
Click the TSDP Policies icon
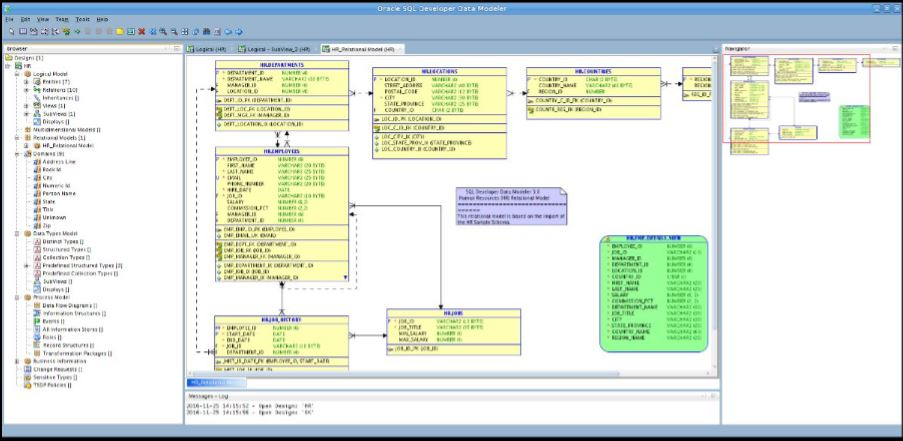tap(27, 385)
